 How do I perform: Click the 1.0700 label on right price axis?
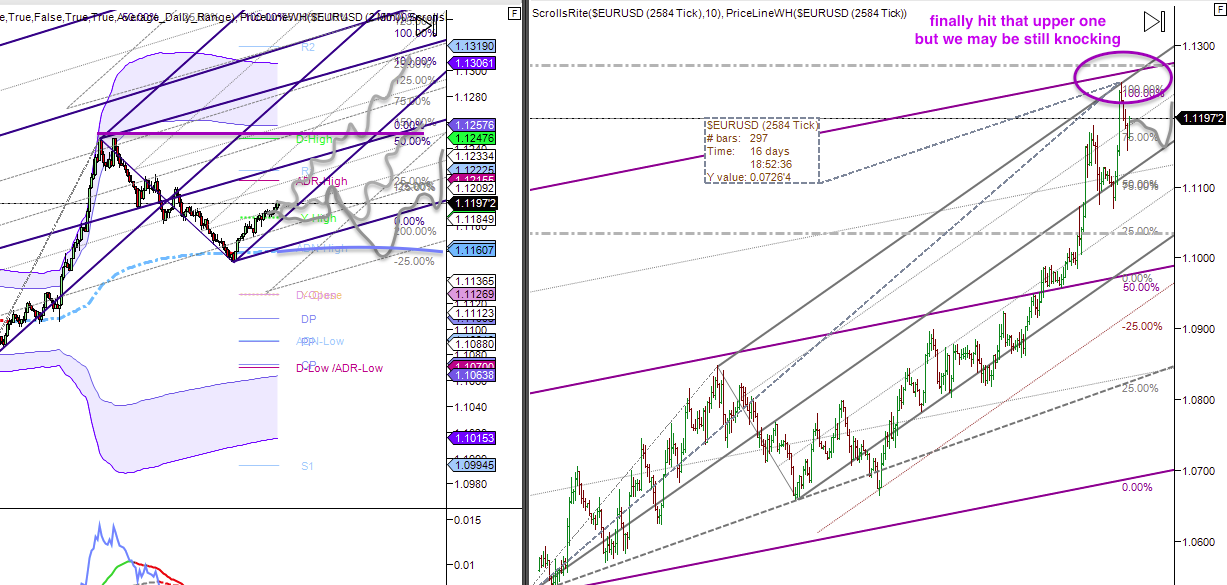click(1200, 471)
